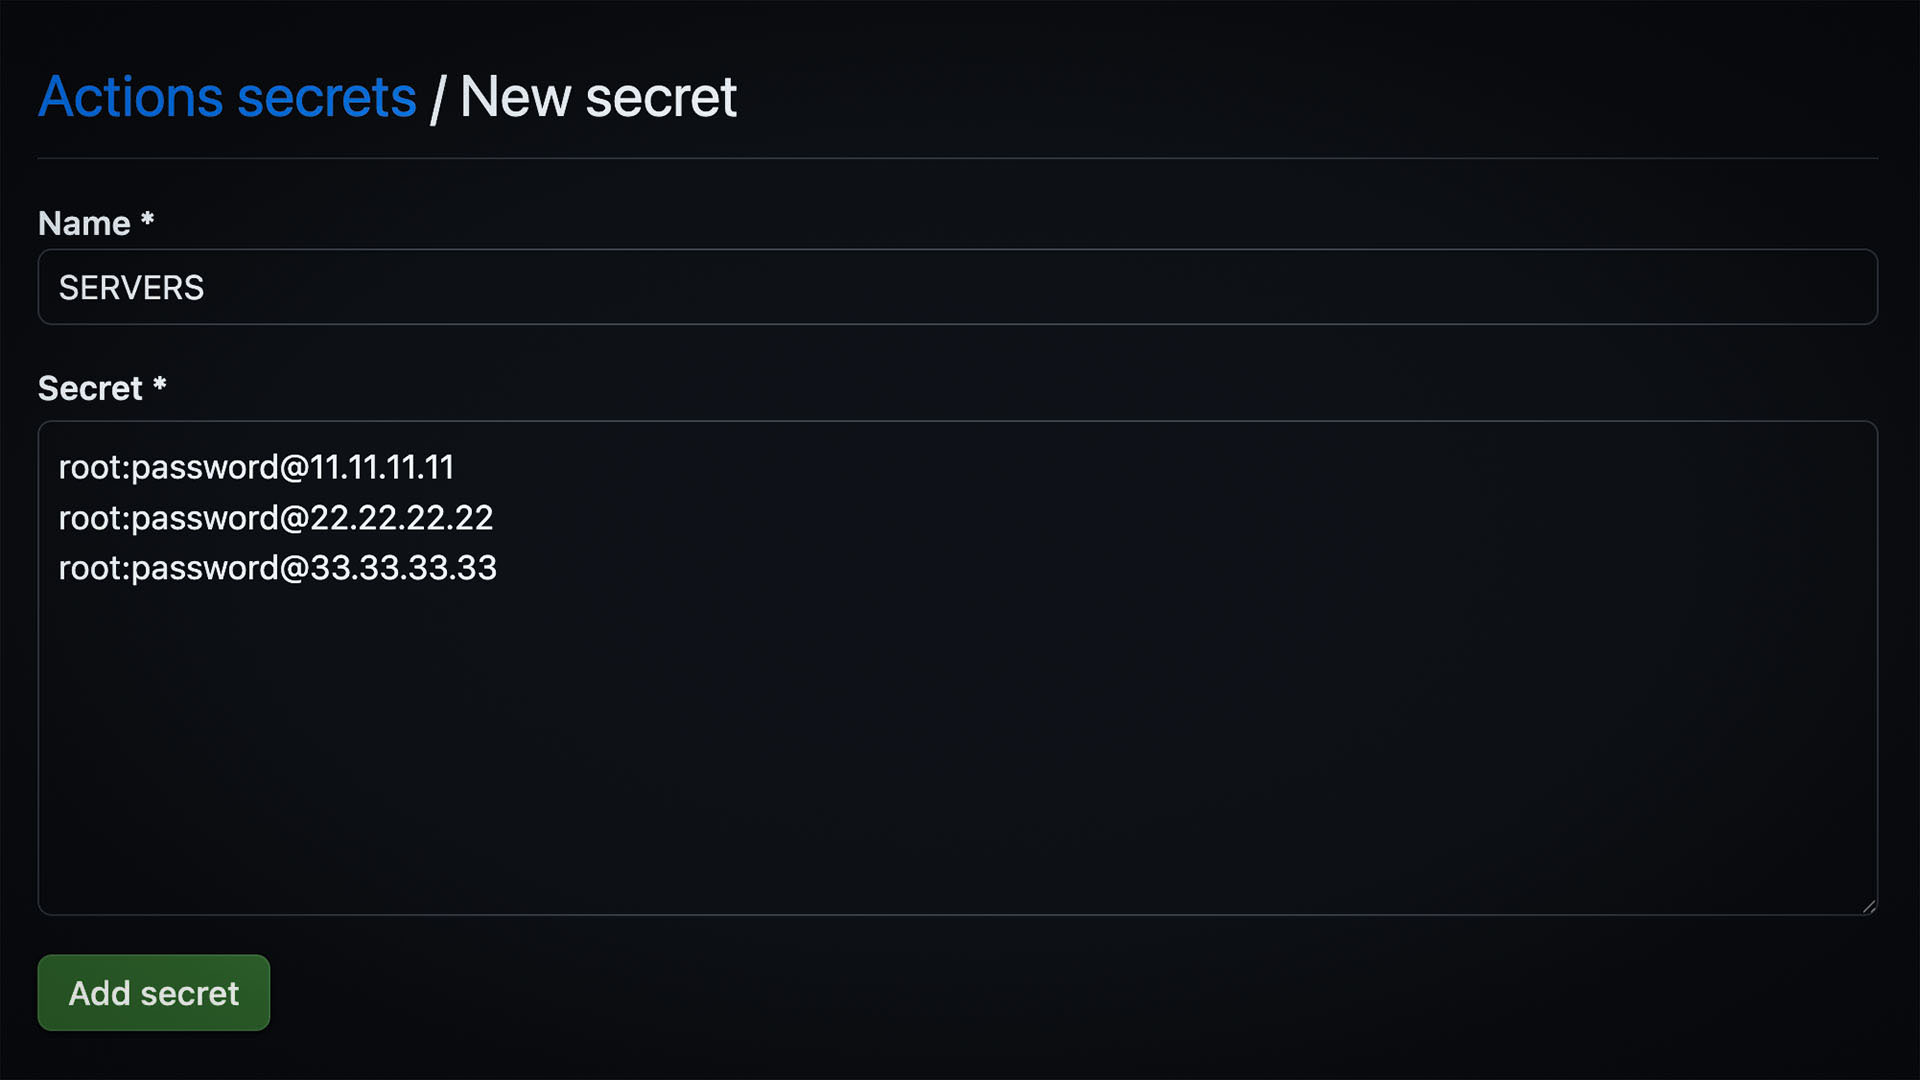The width and height of the screenshot is (1920, 1080).
Task: Click the New secret heading
Action: click(x=598, y=96)
